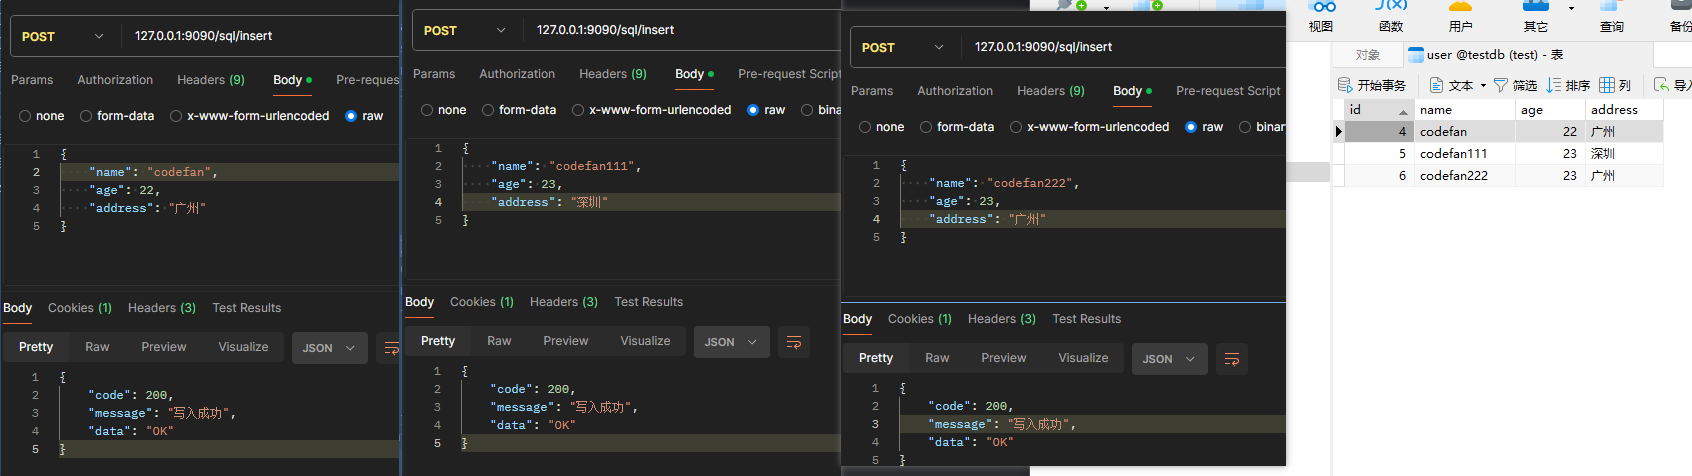Click the Visualize button in rightmost response
The height and width of the screenshot is (476, 1692).
click(x=1083, y=358)
